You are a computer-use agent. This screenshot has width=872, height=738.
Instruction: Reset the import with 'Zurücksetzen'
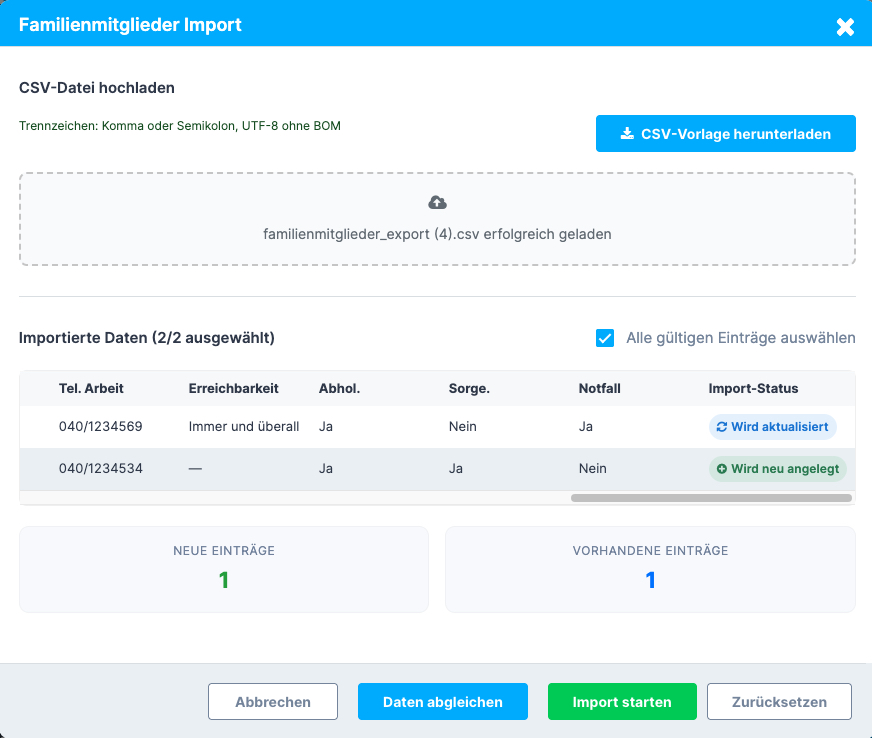[779, 702]
